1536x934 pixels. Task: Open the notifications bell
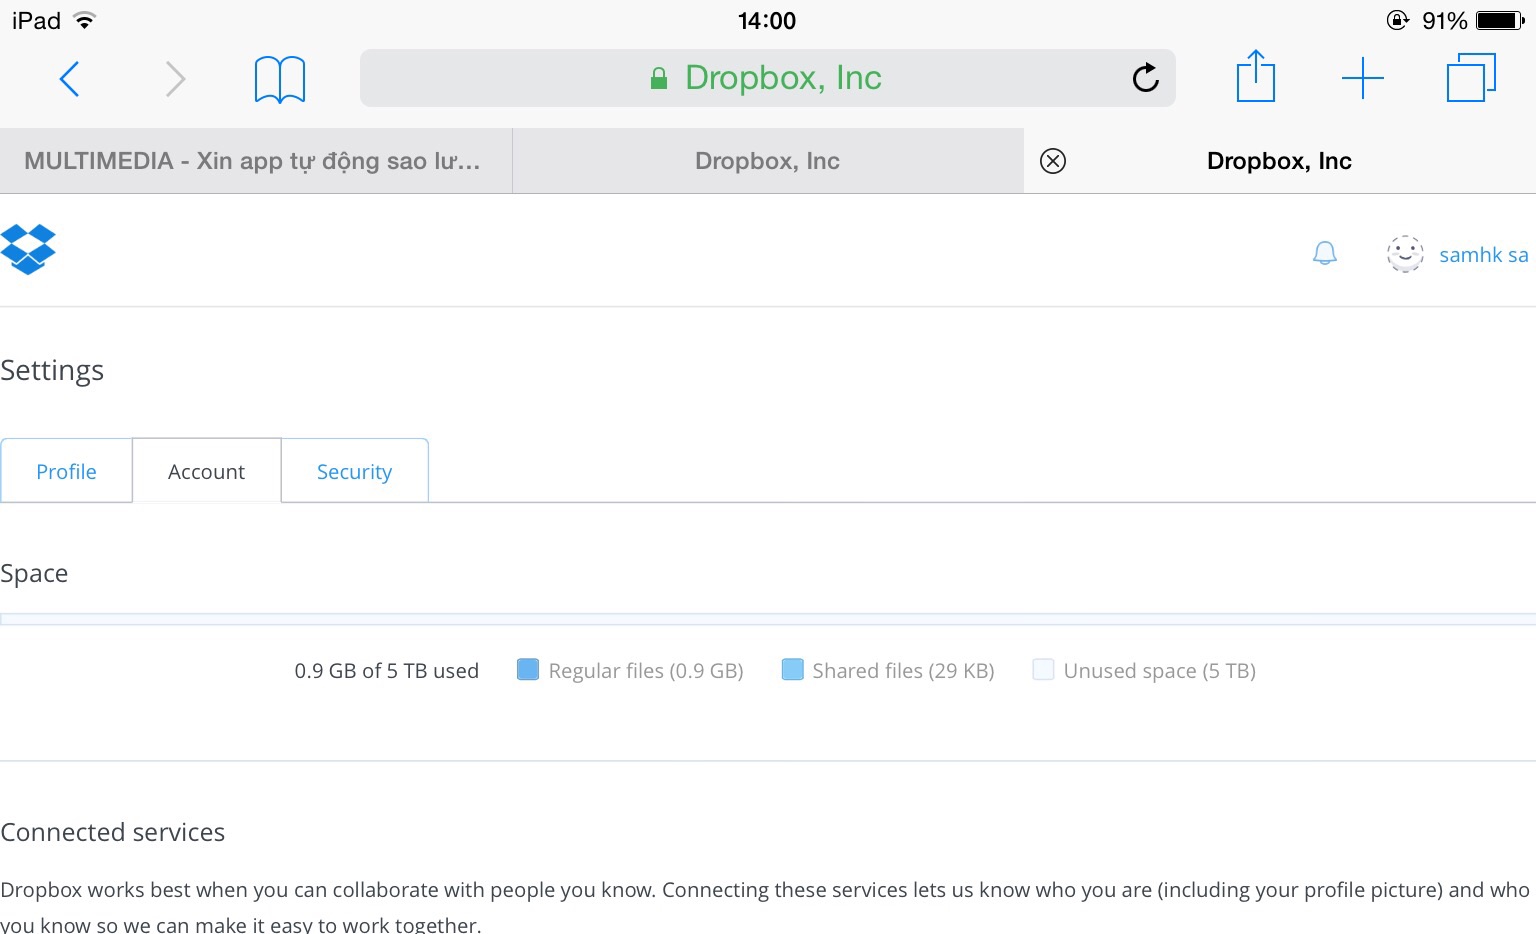click(x=1324, y=254)
